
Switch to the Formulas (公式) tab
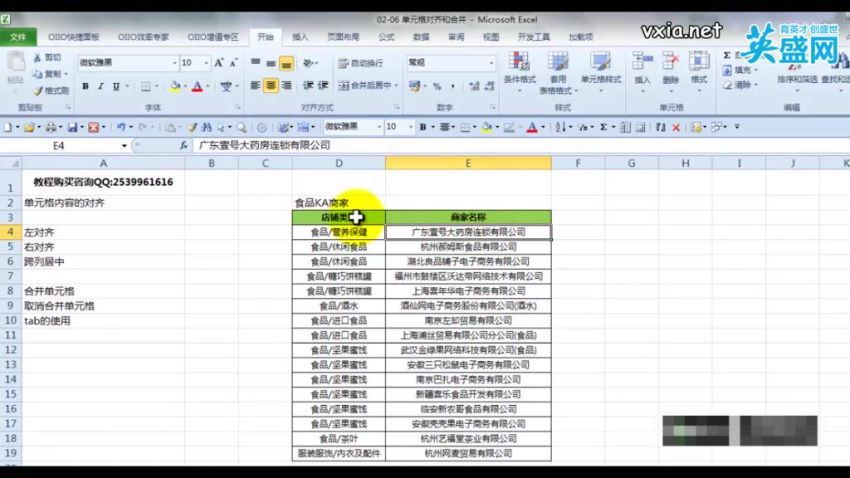click(386, 37)
